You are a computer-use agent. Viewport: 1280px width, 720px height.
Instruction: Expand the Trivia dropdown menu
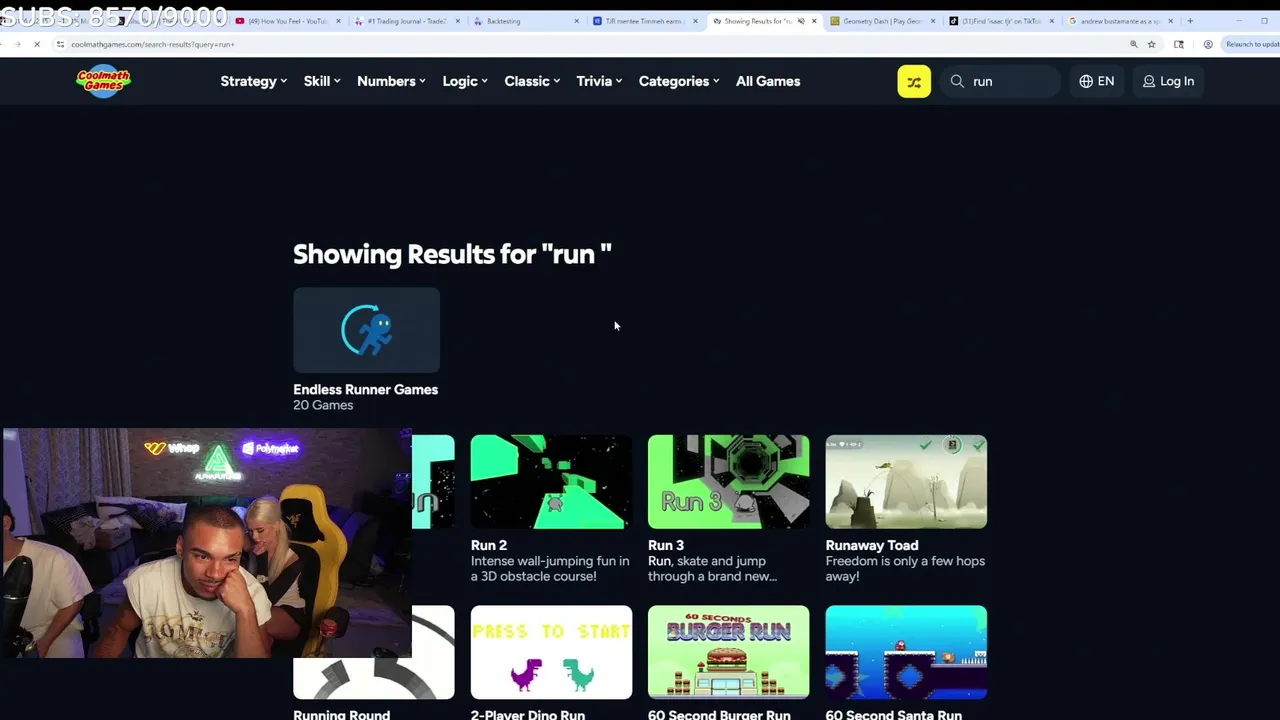coord(600,81)
